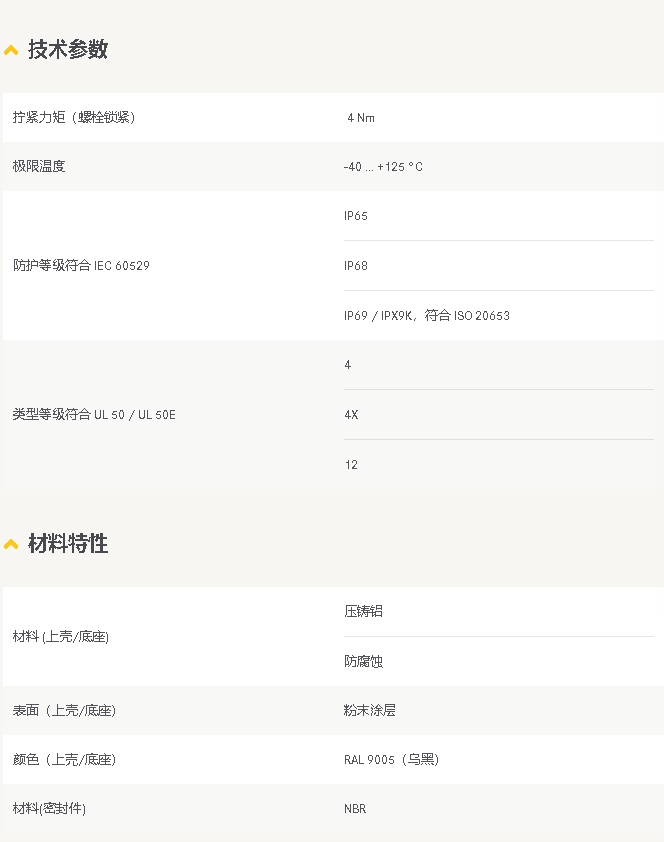The height and width of the screenshot is (842, 664).
Task: Click the 压铸铝 material value
Action: point(363,611)
